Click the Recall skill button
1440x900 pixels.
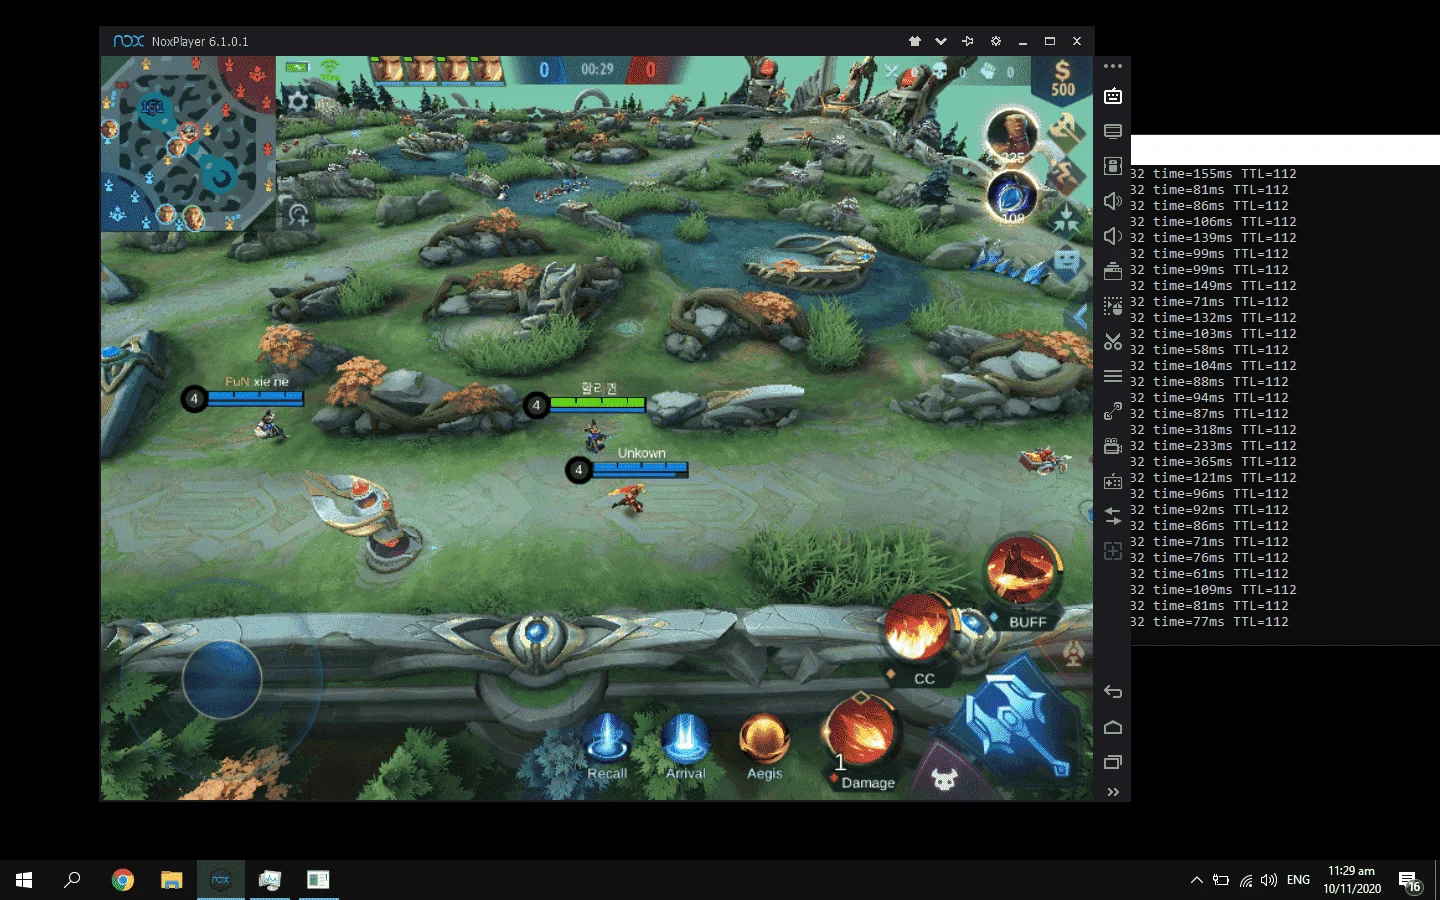[x=607, y=746]
